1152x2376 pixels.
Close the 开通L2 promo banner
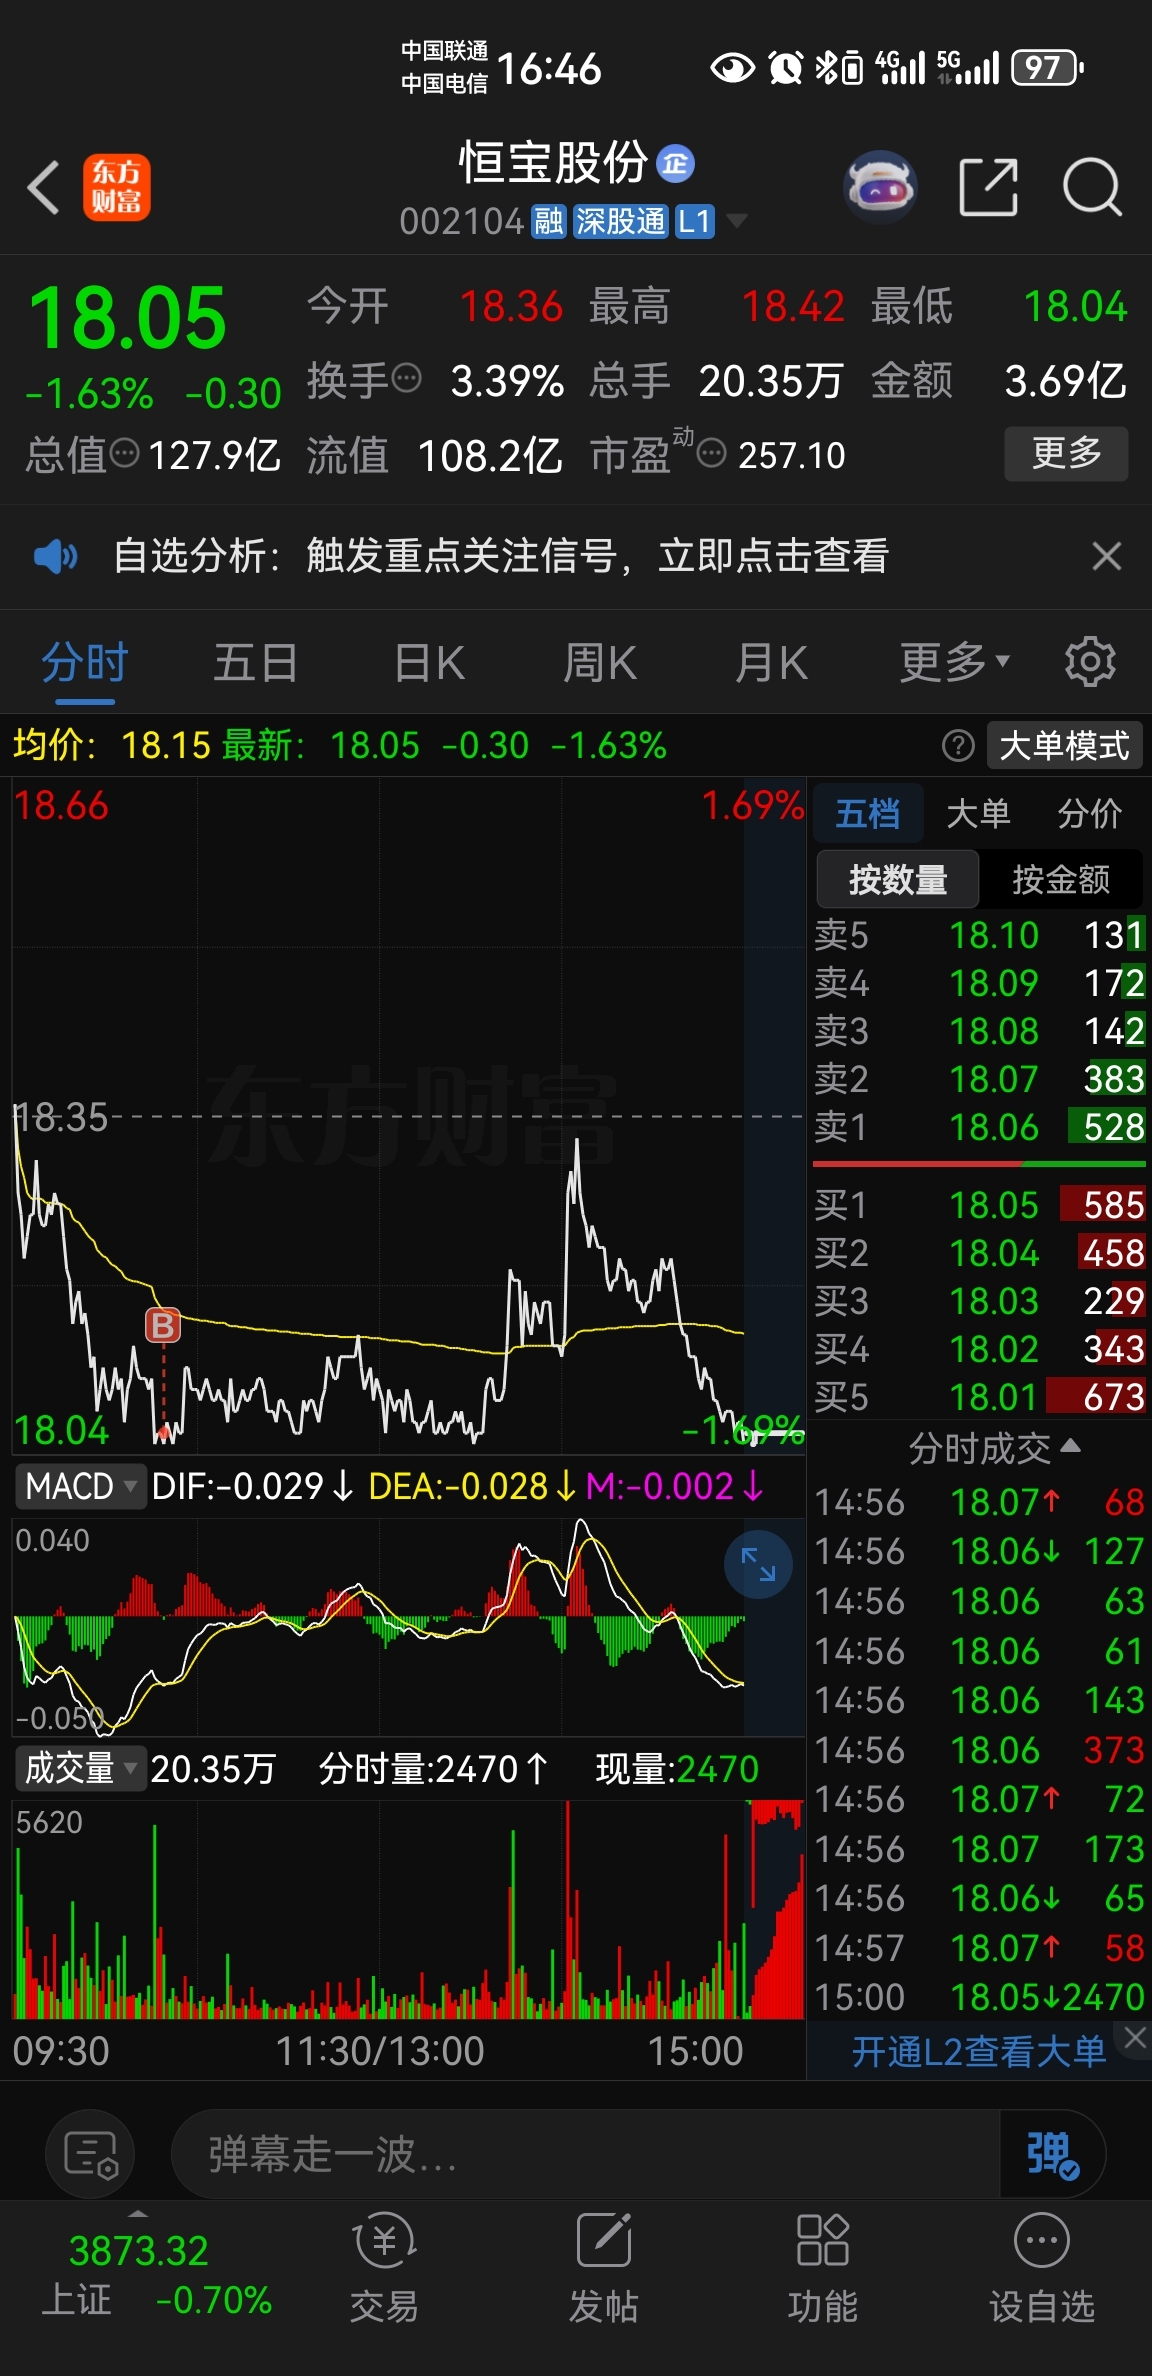tap(1135, 2037)
